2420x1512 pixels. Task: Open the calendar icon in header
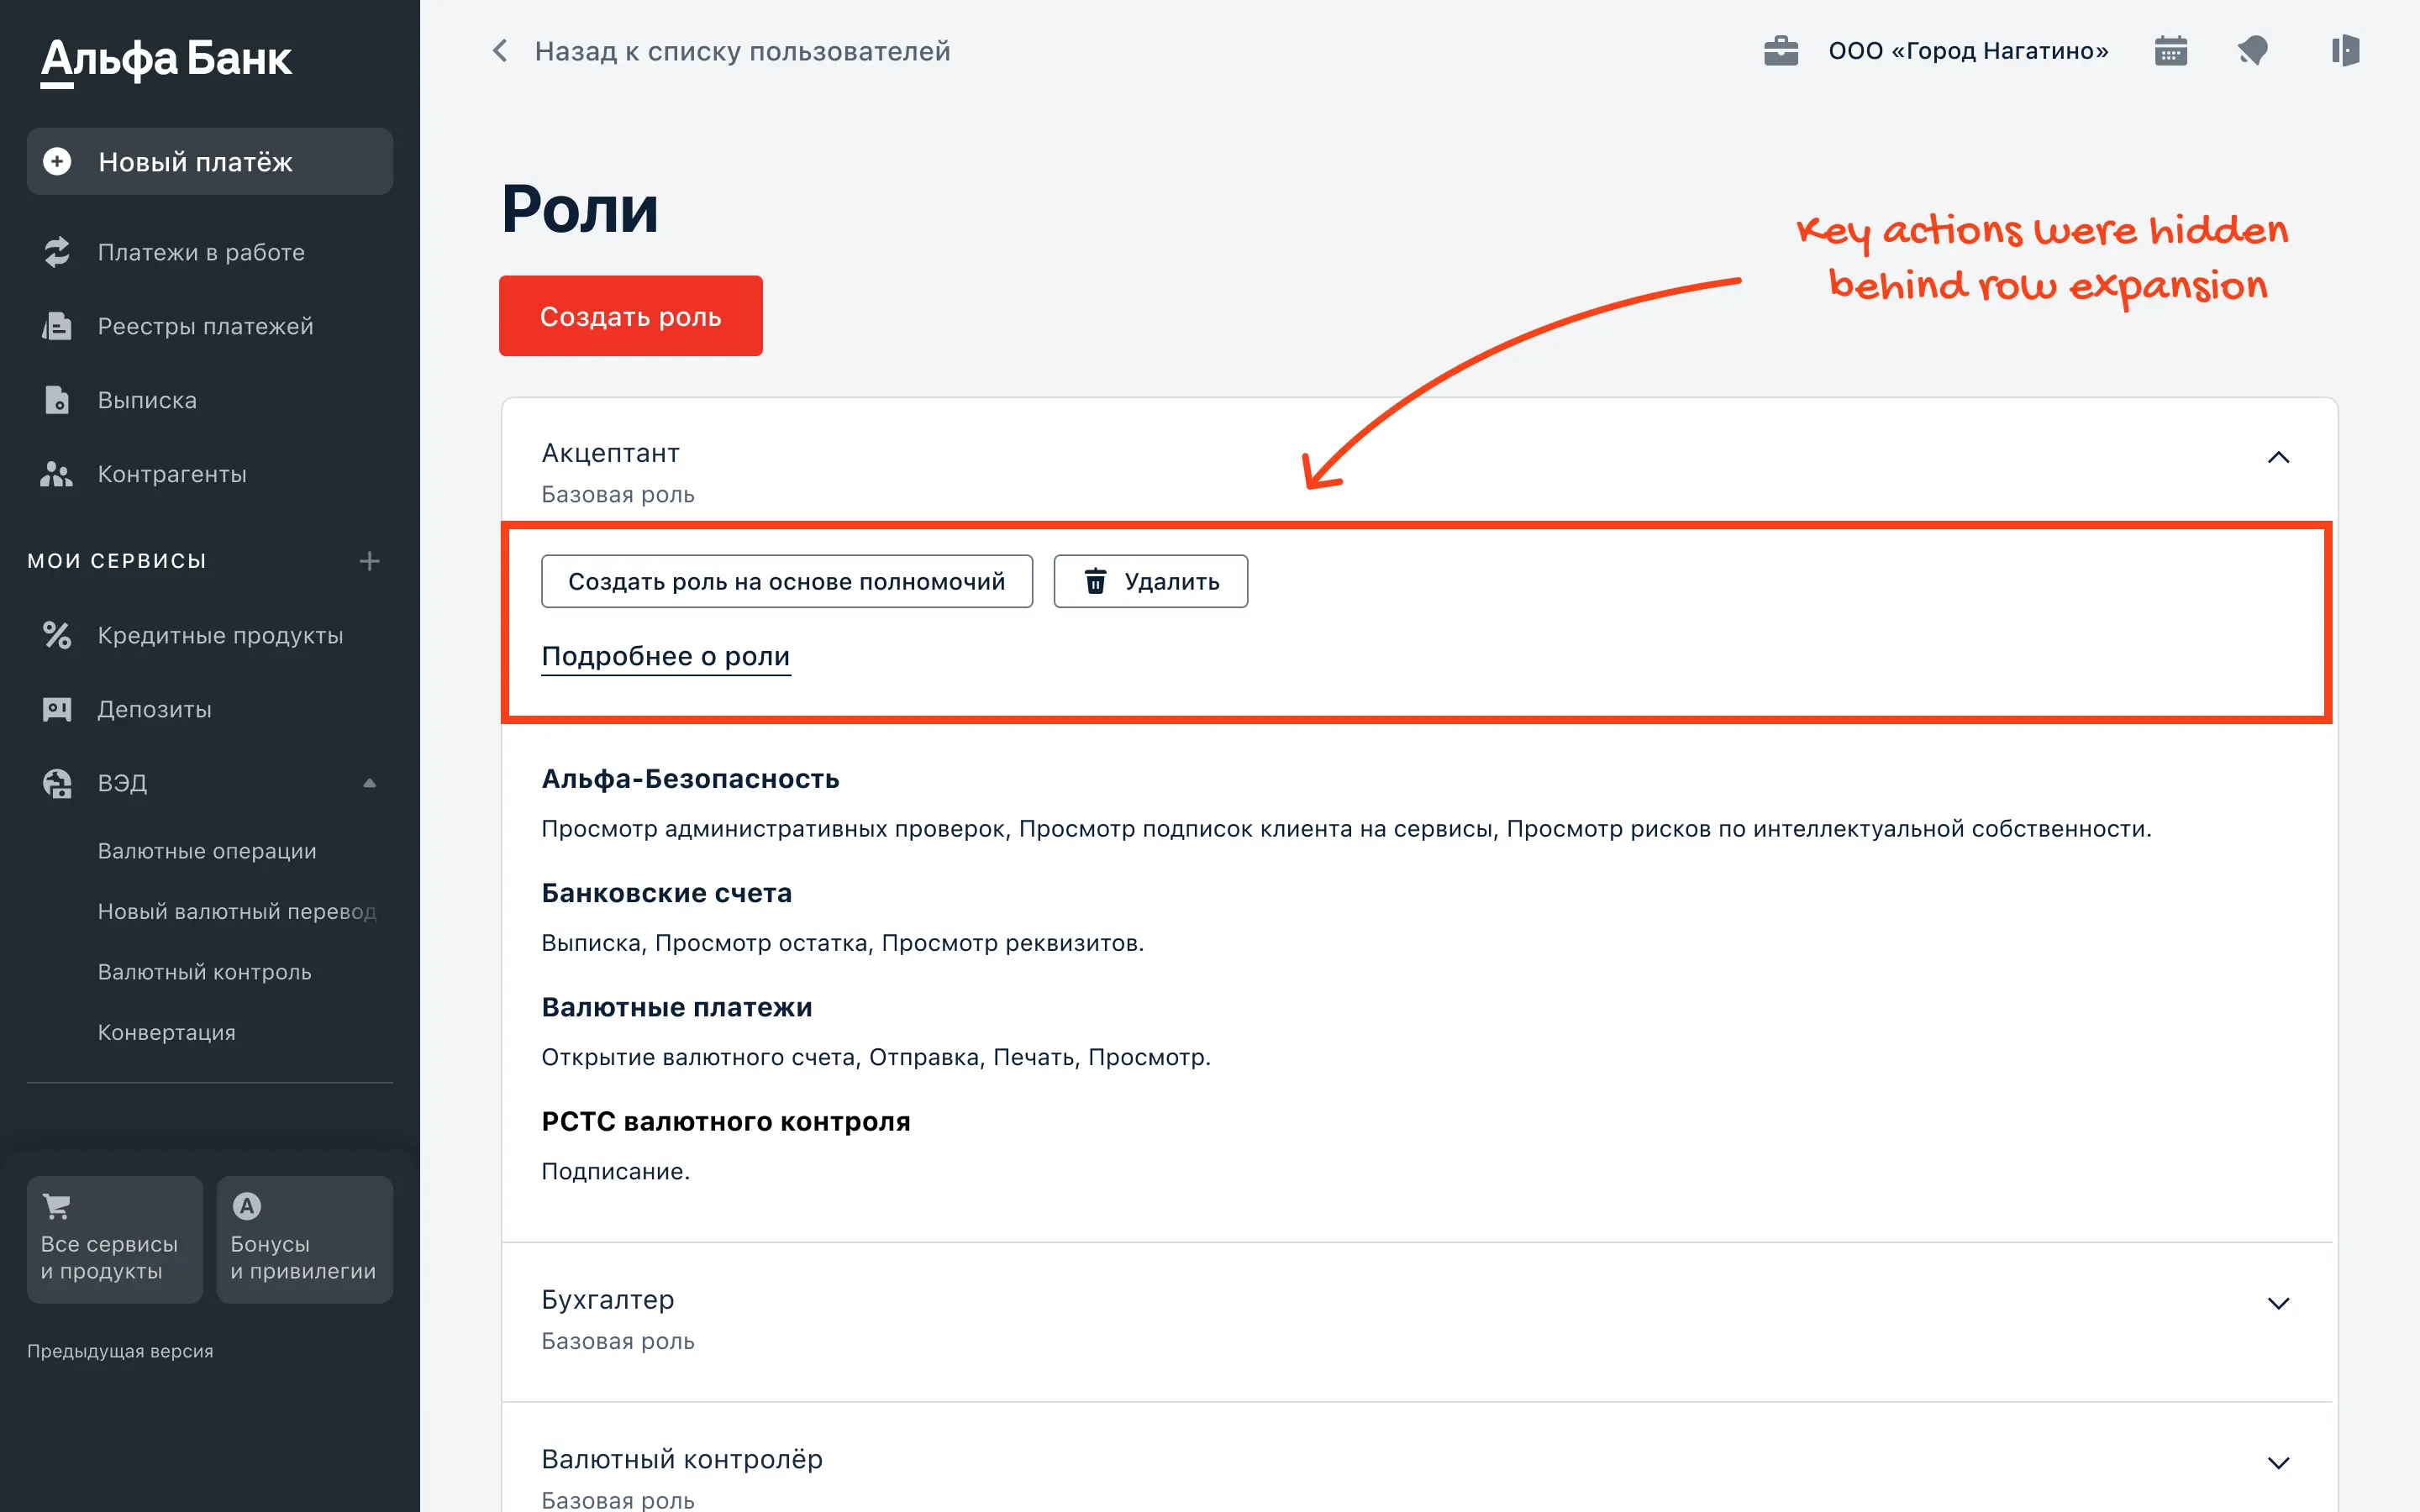pos(2170,51)
